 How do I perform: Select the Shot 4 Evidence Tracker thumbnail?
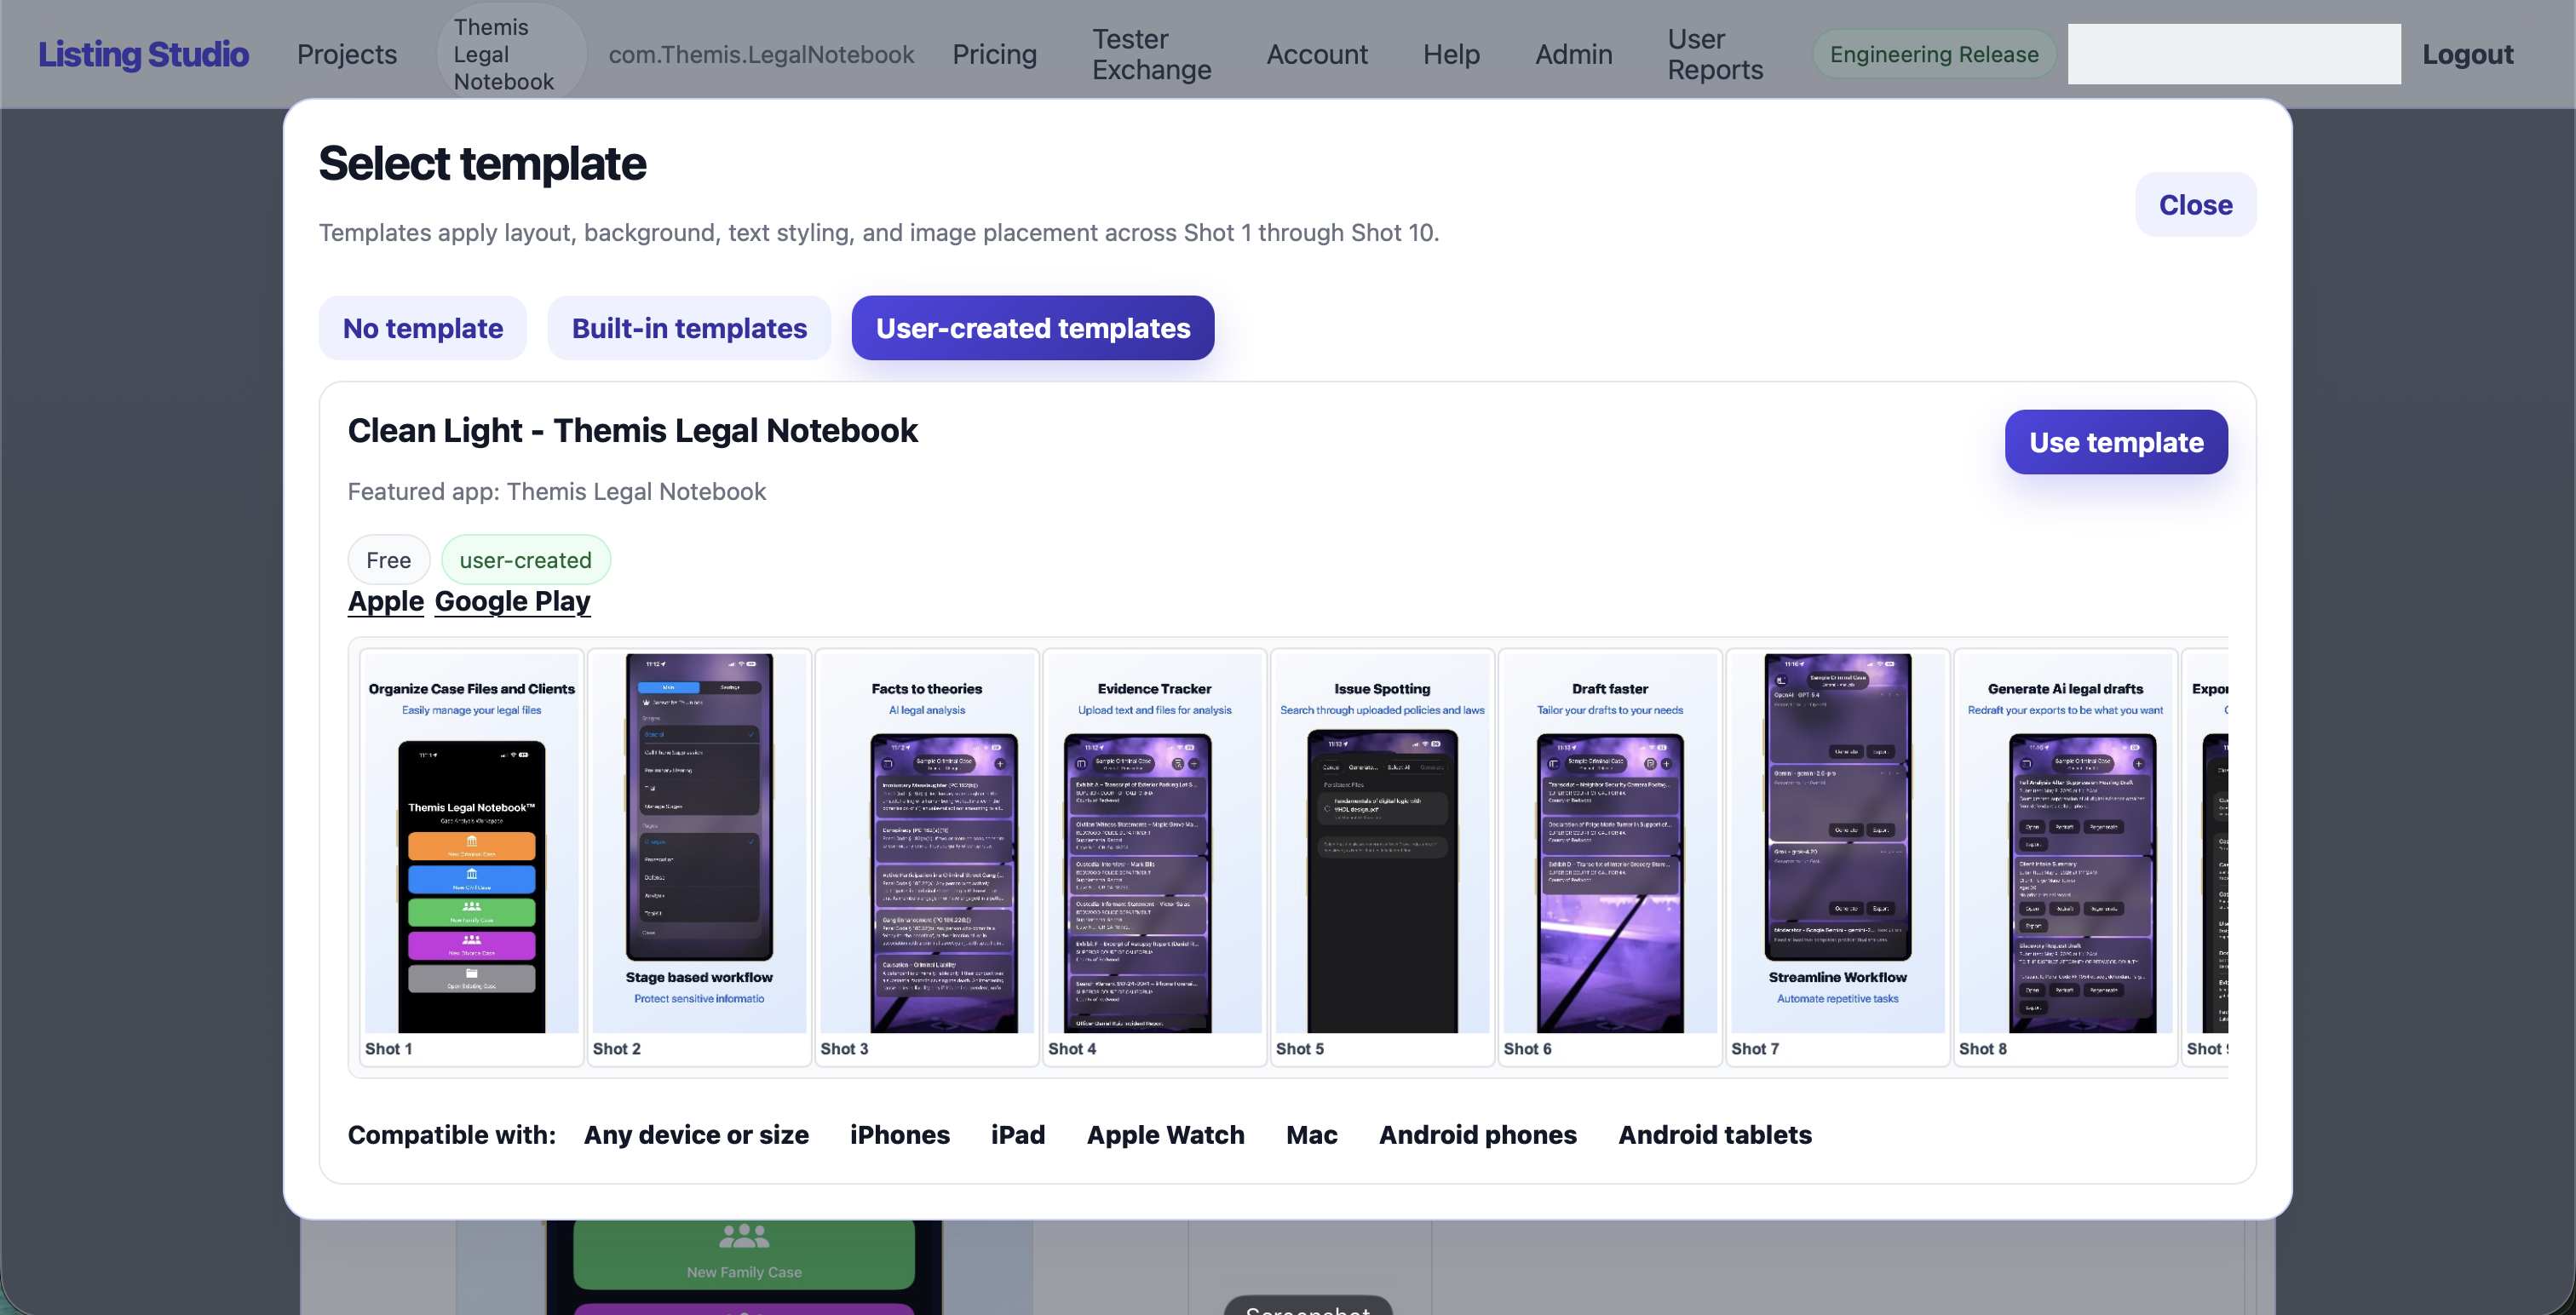[x=1154, y=857]
